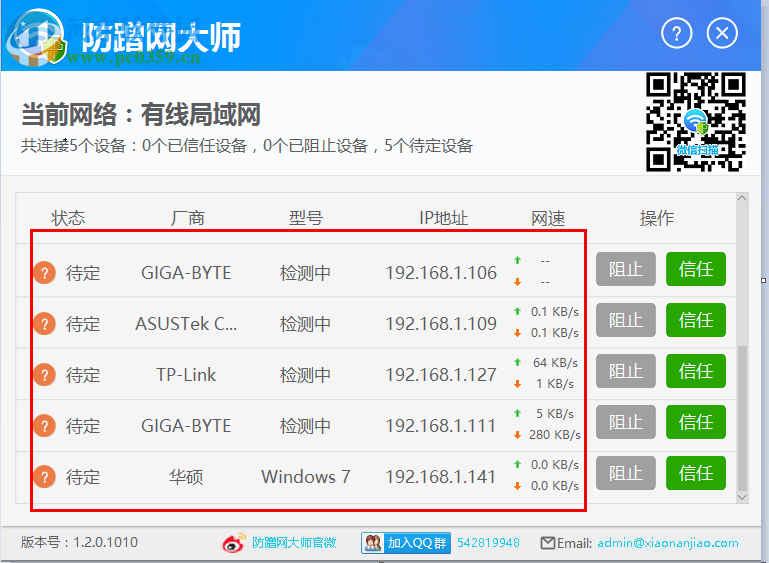
Task: Click the 华硕 vendor cell
Action: [186, 477]
